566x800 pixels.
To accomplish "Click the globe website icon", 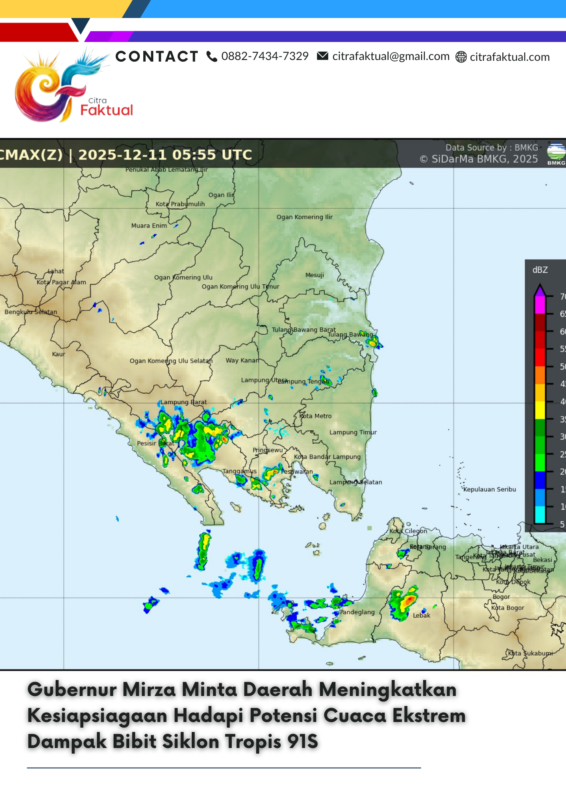I will (461, 57).
